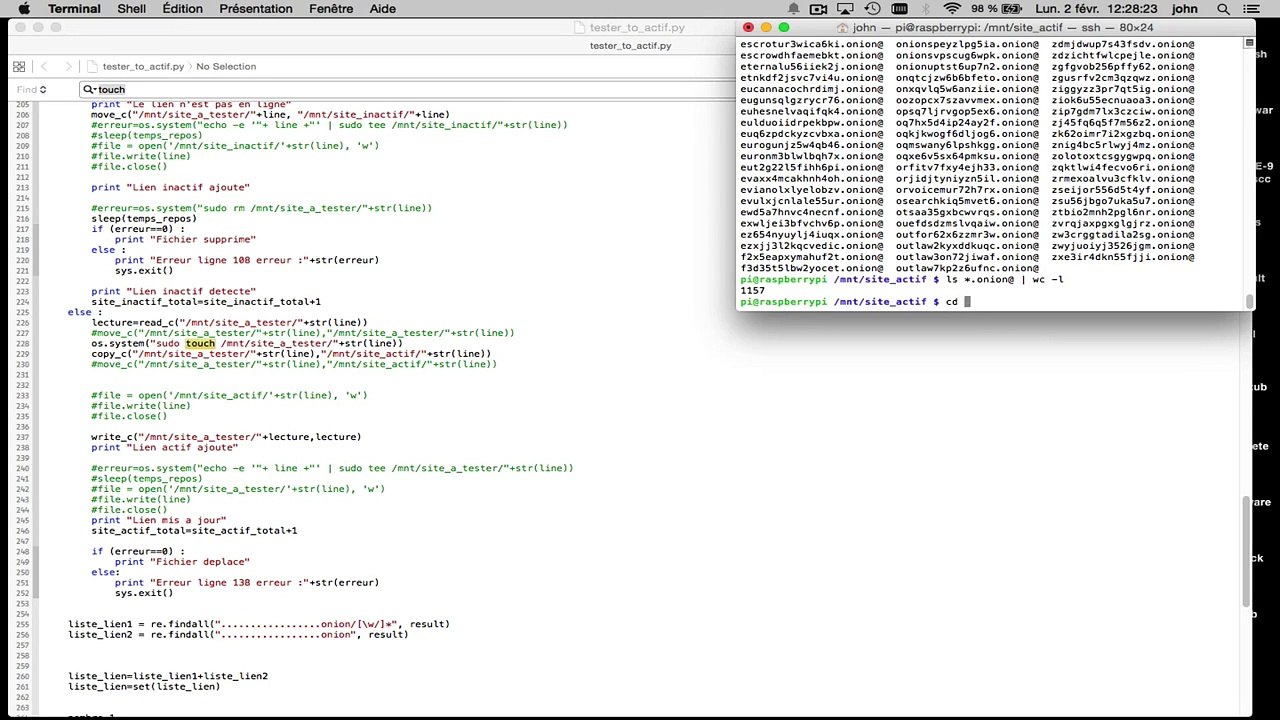Click the Terminal prompt after cd
This screenshot has height=720, width=1280.
click(968, 302)
